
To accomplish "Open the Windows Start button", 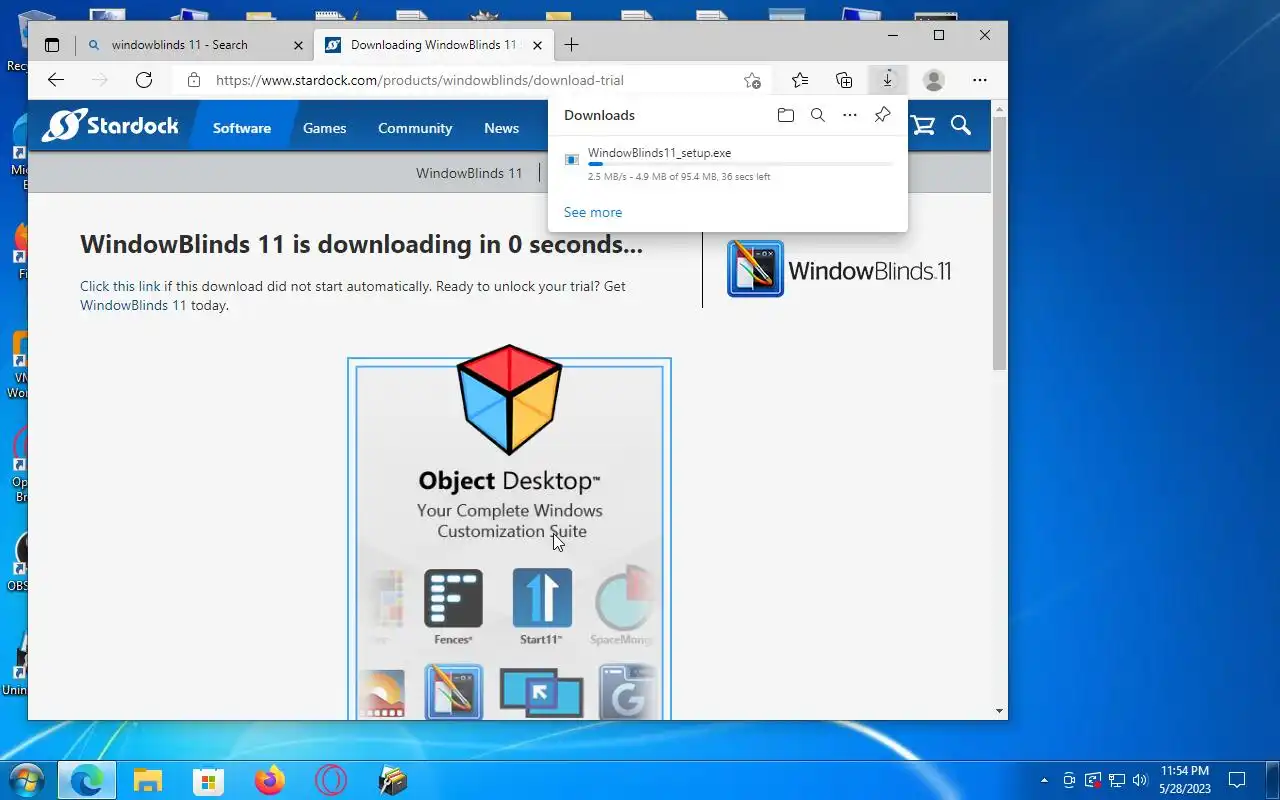I will tap(26, 780).
